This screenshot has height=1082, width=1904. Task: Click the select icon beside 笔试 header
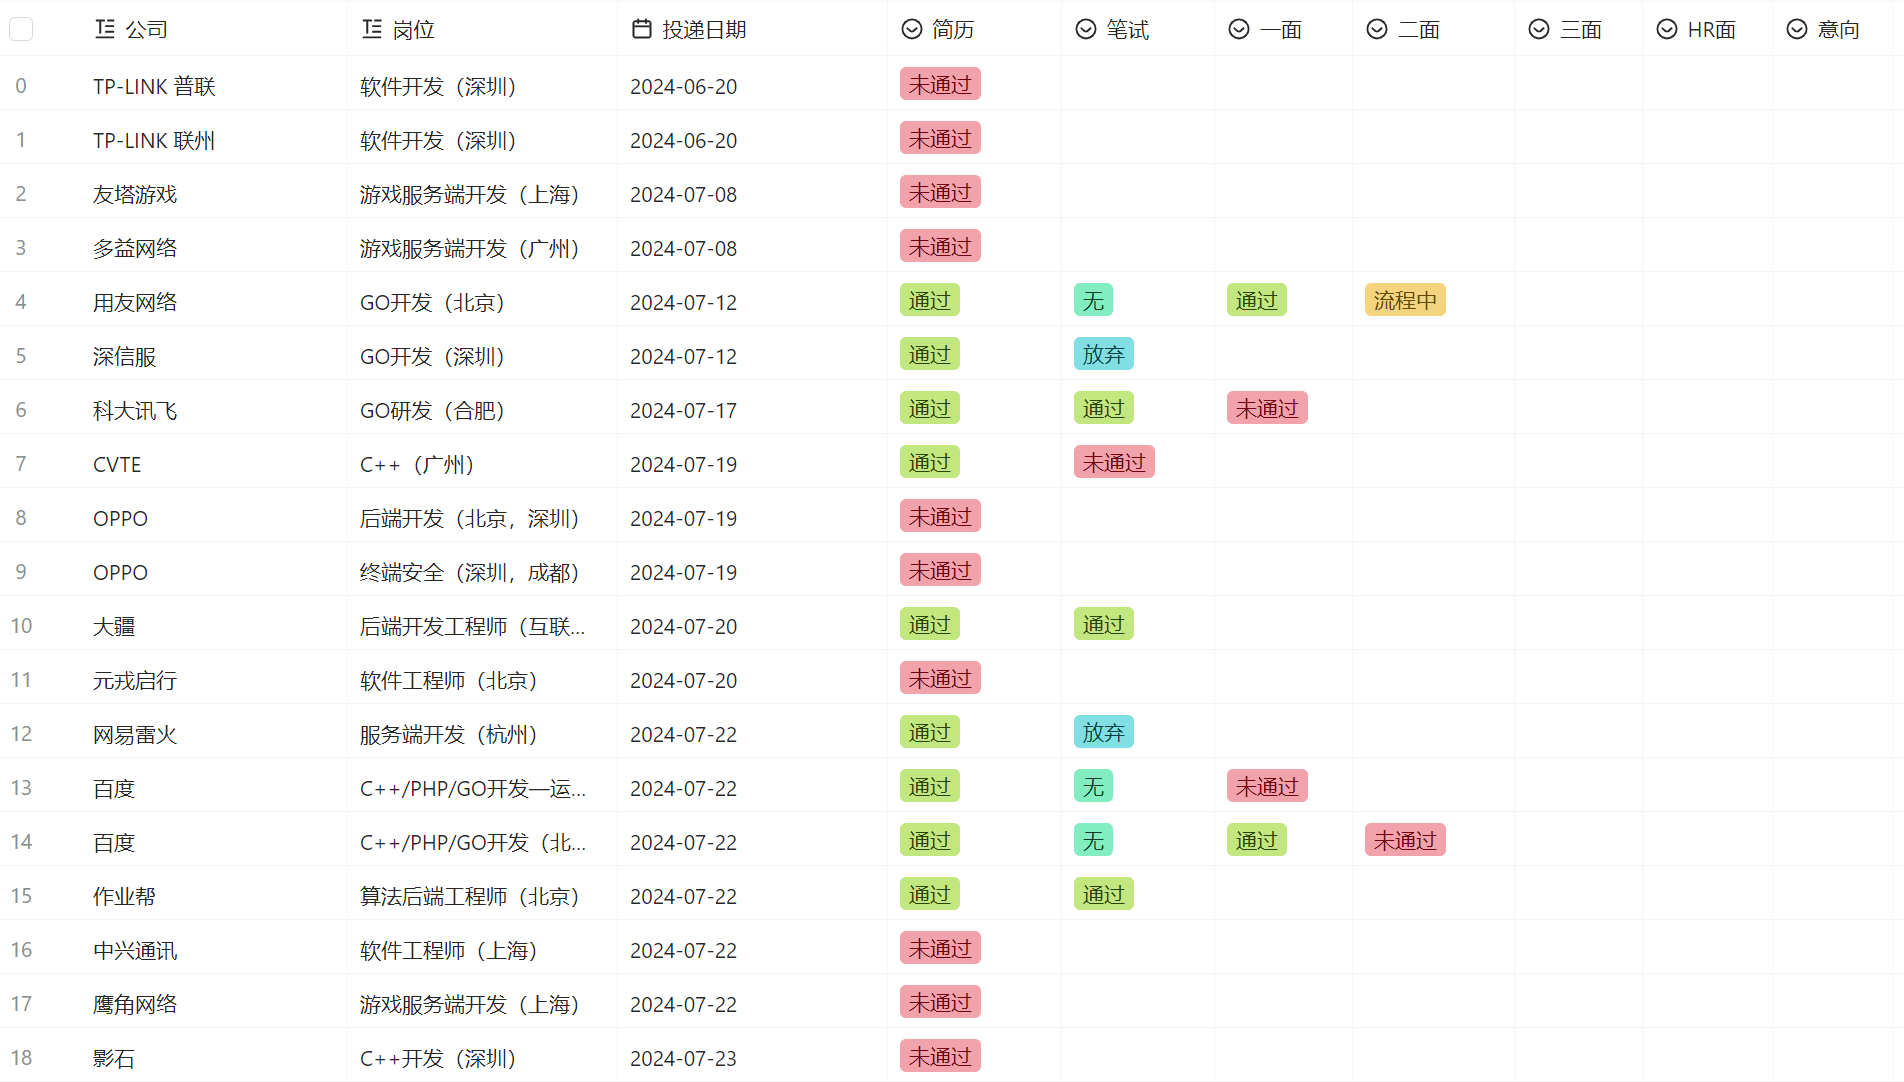click(1086, 29)
